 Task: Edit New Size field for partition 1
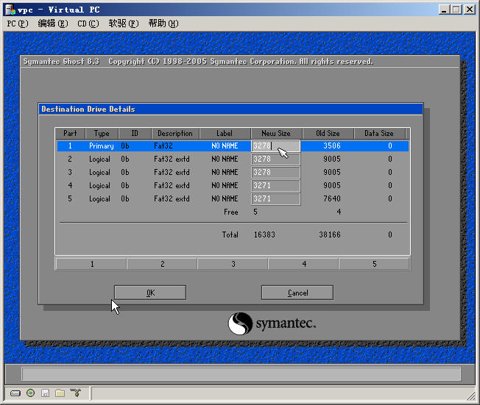tap(276, 146)
